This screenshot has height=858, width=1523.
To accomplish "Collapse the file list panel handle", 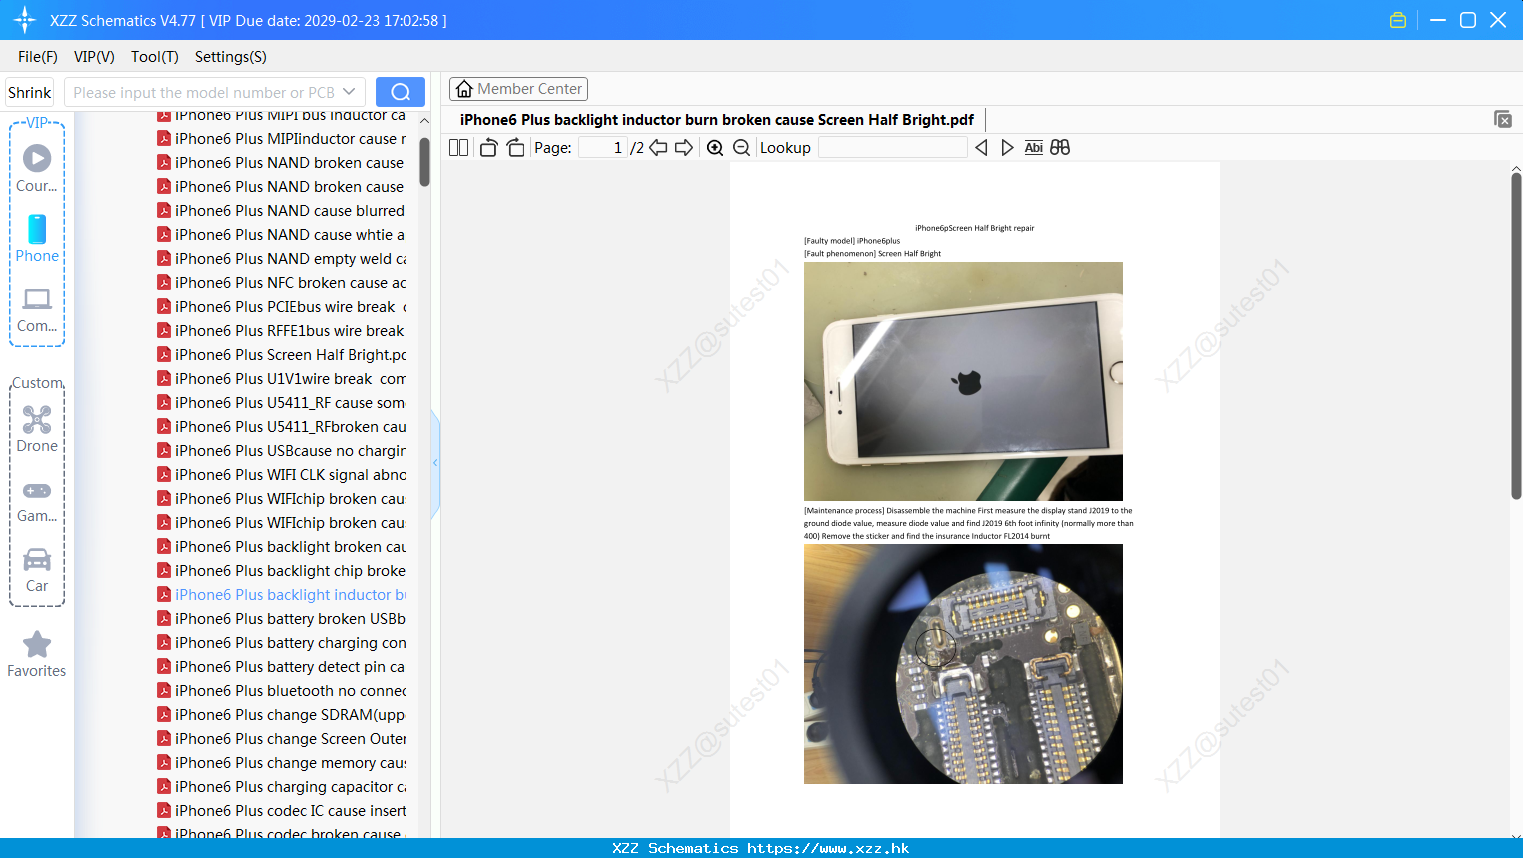I will 435,463.
